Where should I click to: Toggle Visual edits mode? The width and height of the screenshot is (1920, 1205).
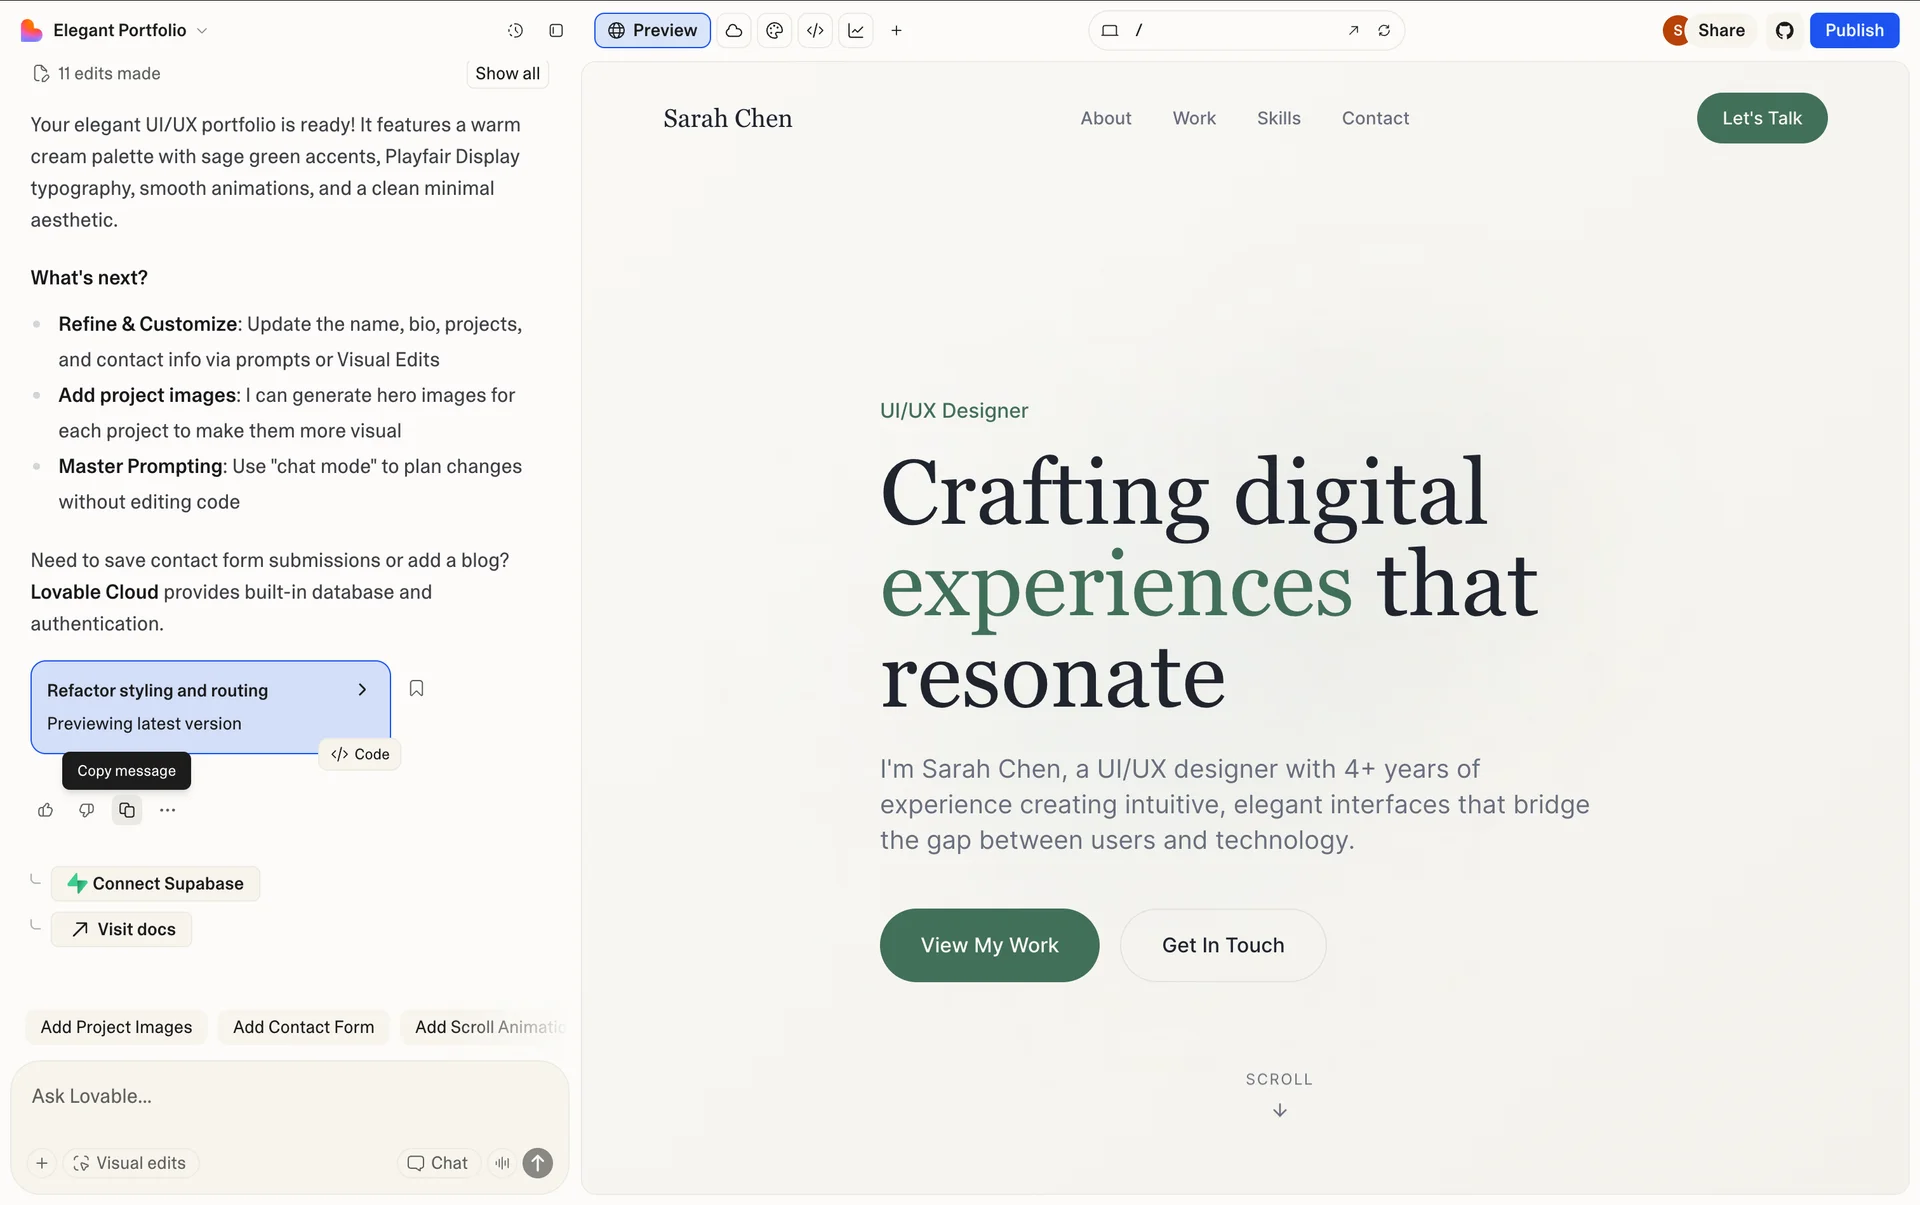(x=130, y=1163)
